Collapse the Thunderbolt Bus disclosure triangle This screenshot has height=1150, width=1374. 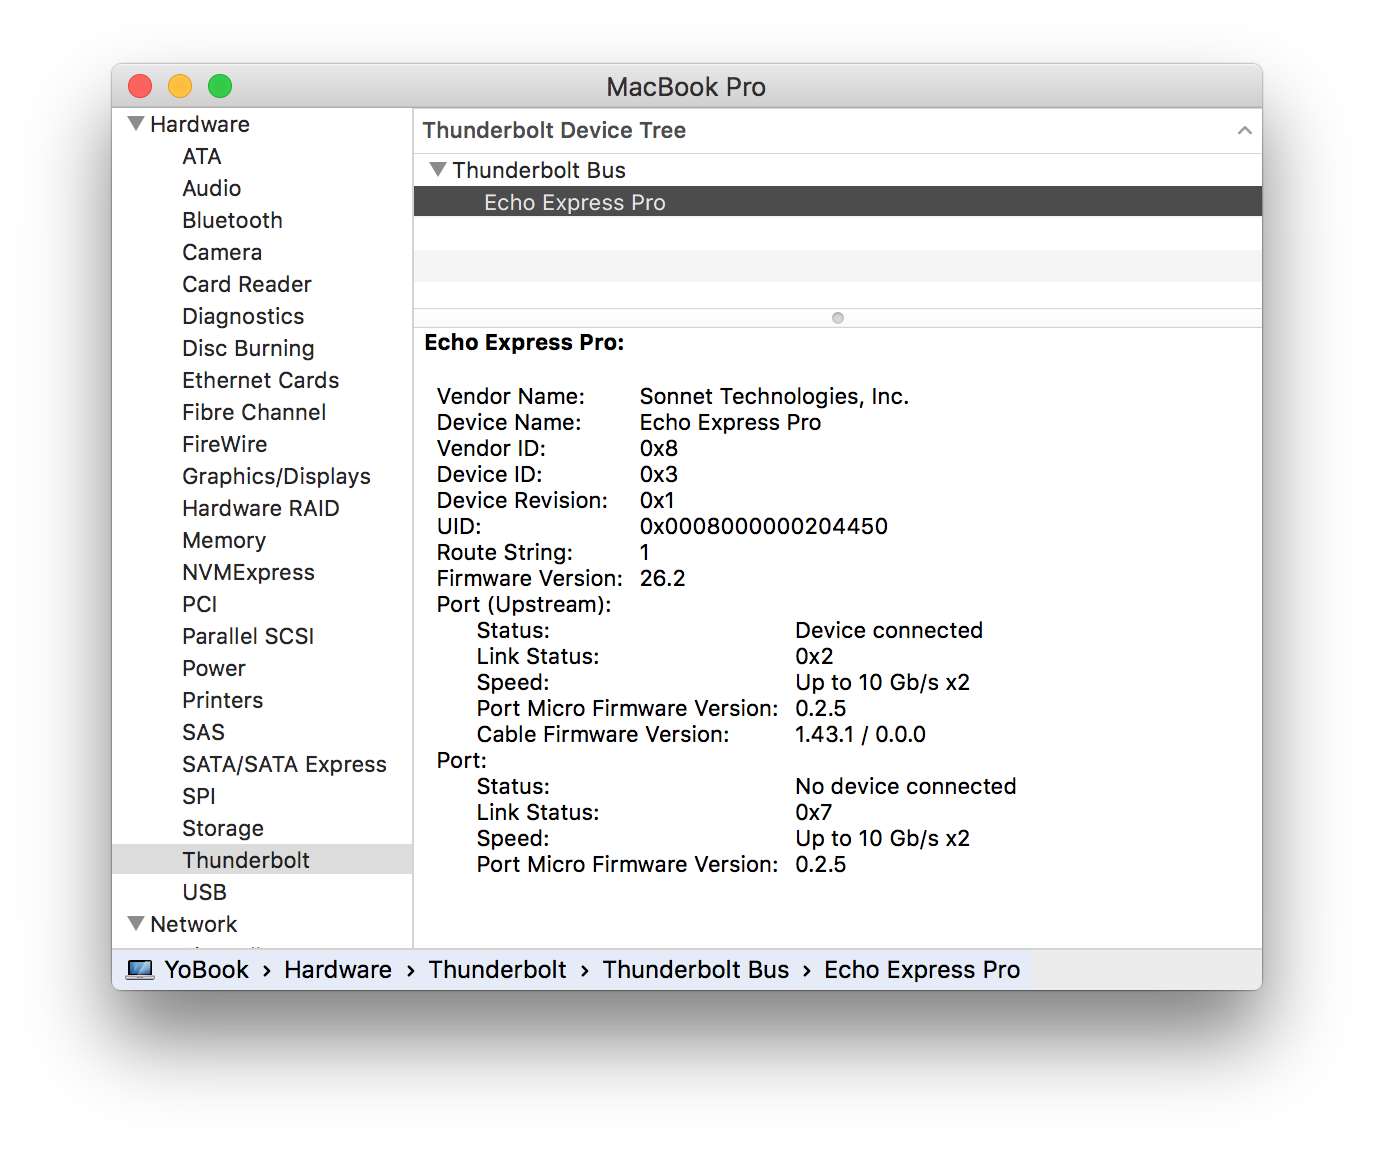[x=437, y=170]
